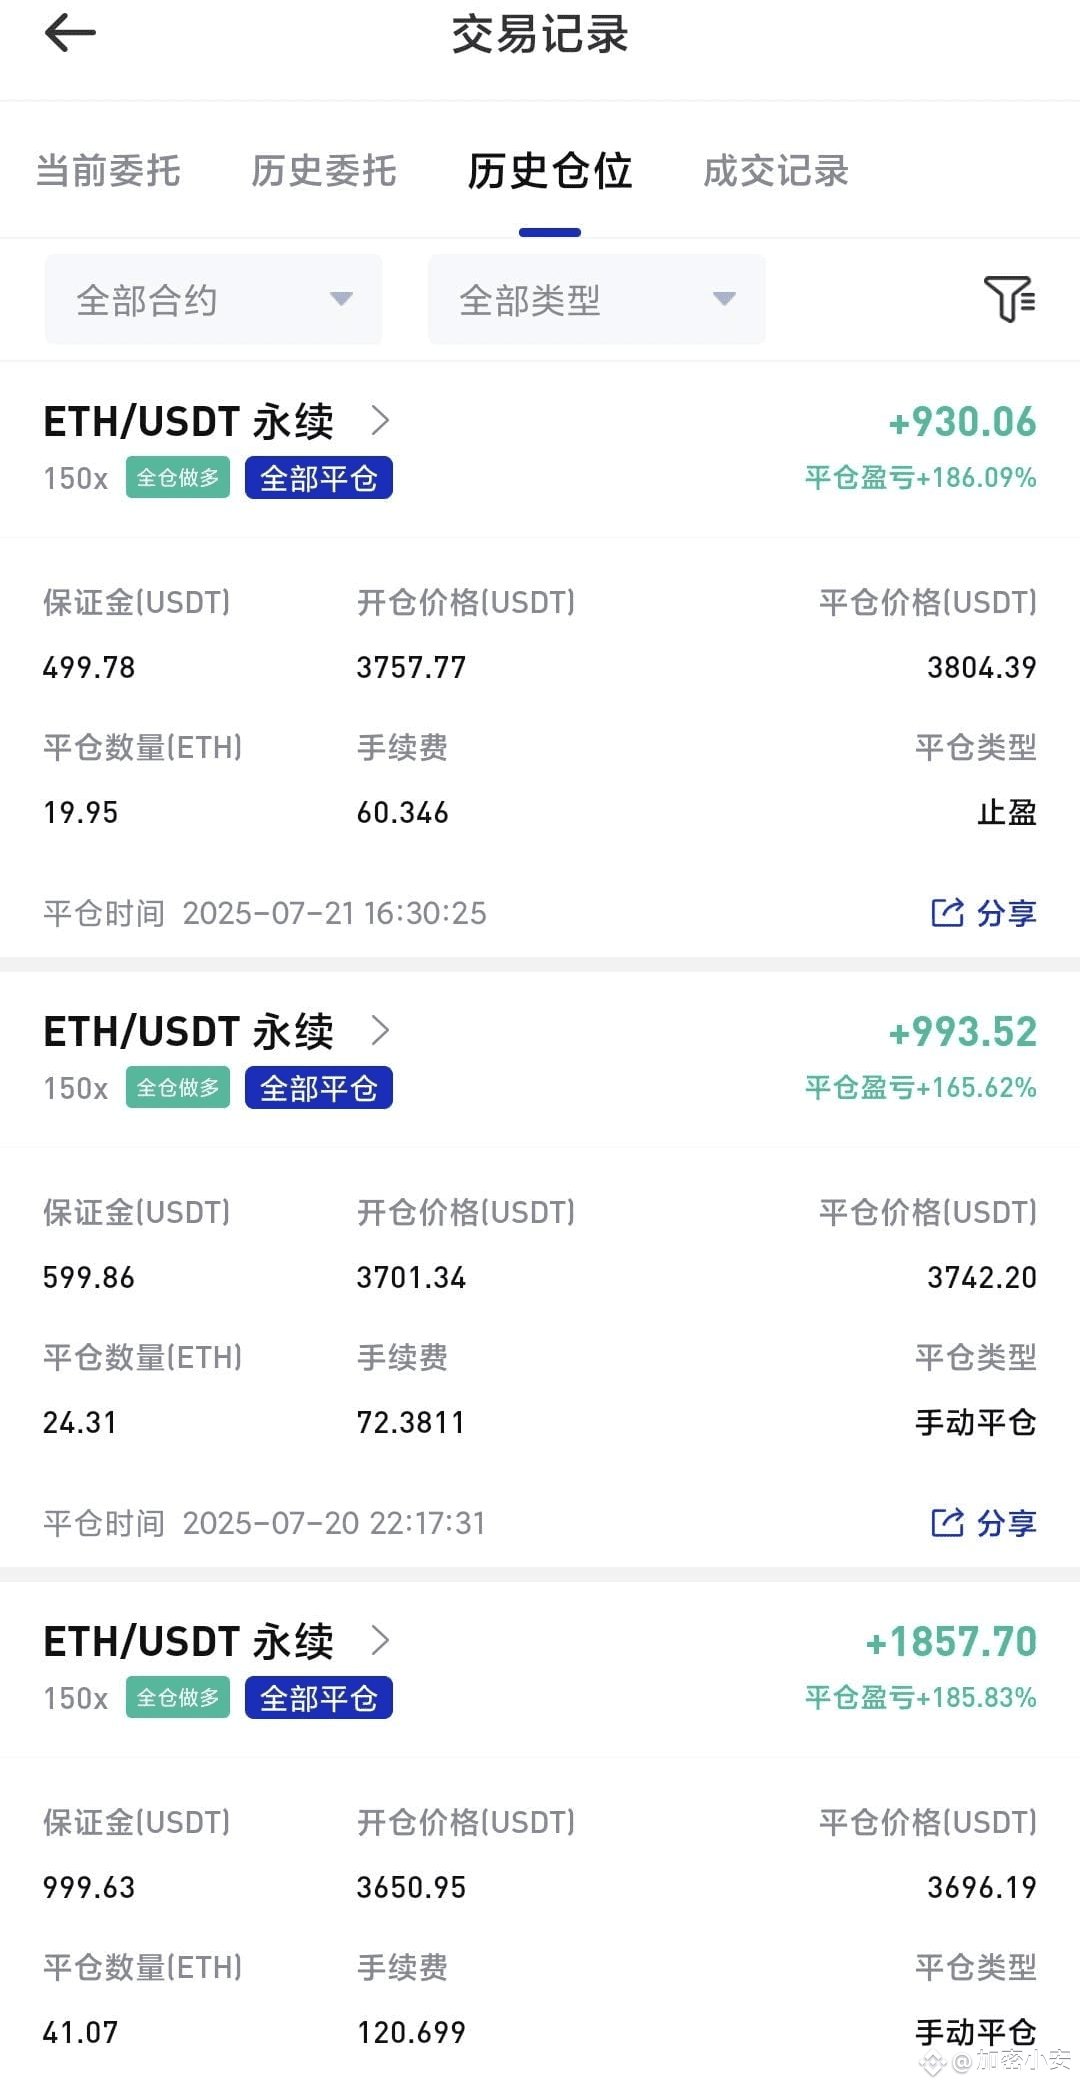Open details chevron for the +1857.70 position
The height and width of the screenshot is (2088, 1080).
(x=380, y=1640)
